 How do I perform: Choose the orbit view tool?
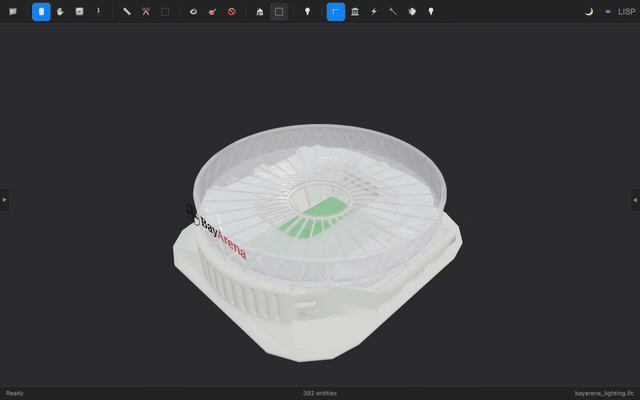click(x=79, y=11)
